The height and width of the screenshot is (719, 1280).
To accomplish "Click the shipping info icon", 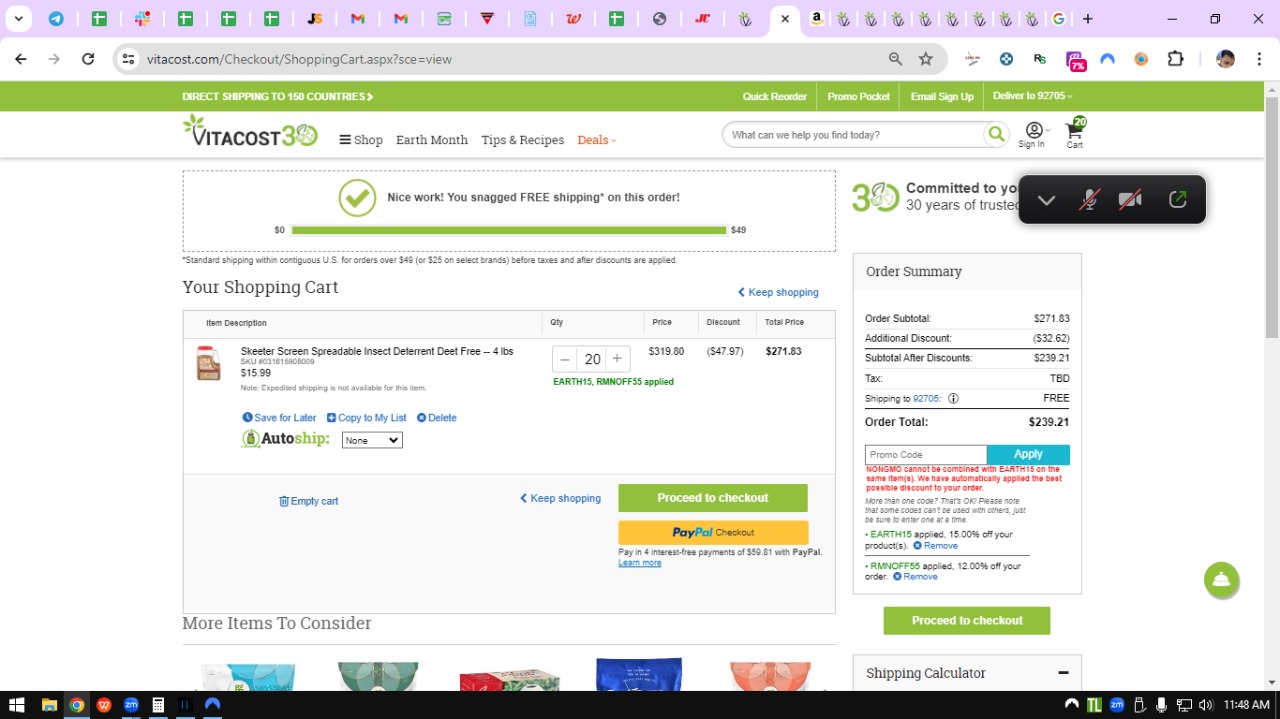I will 953,398.
